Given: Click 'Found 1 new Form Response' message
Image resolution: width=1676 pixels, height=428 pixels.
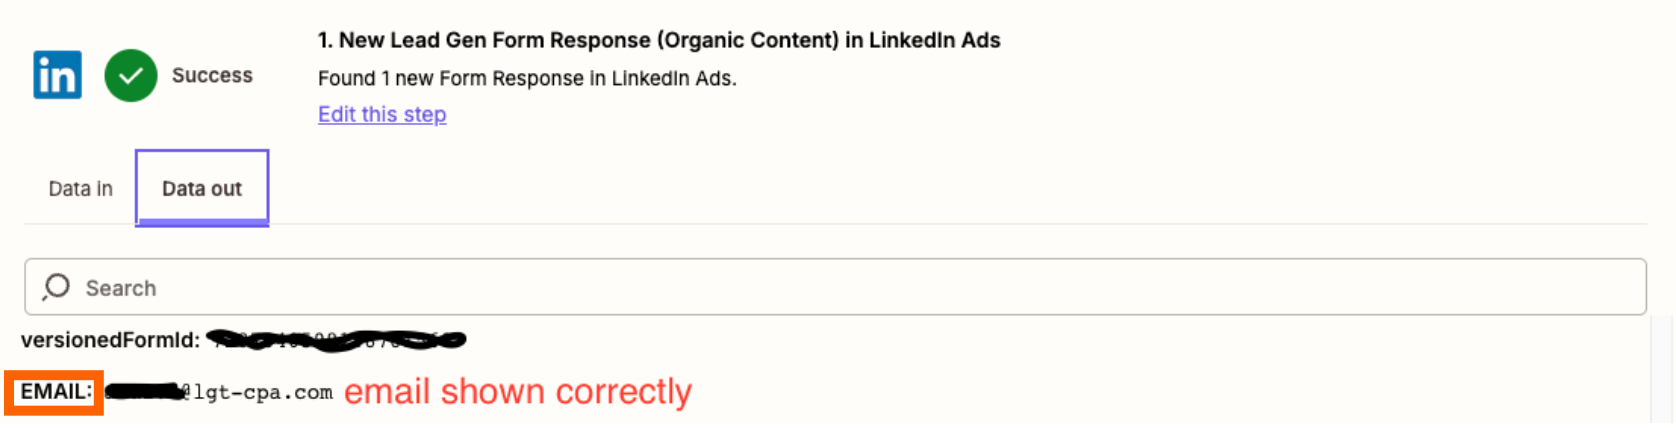Looking at the screenshot, I should click(x=451, y=78).
